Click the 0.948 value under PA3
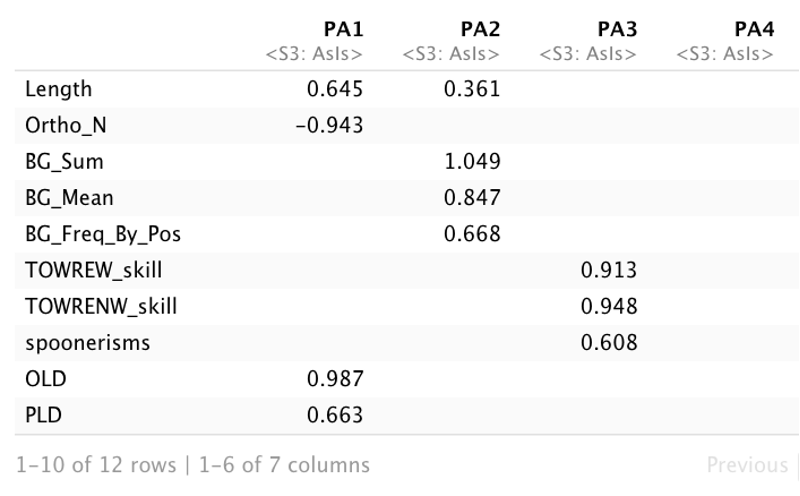Image resolution: width=800 pixels, height=496 pixels. tap(609, 307)
